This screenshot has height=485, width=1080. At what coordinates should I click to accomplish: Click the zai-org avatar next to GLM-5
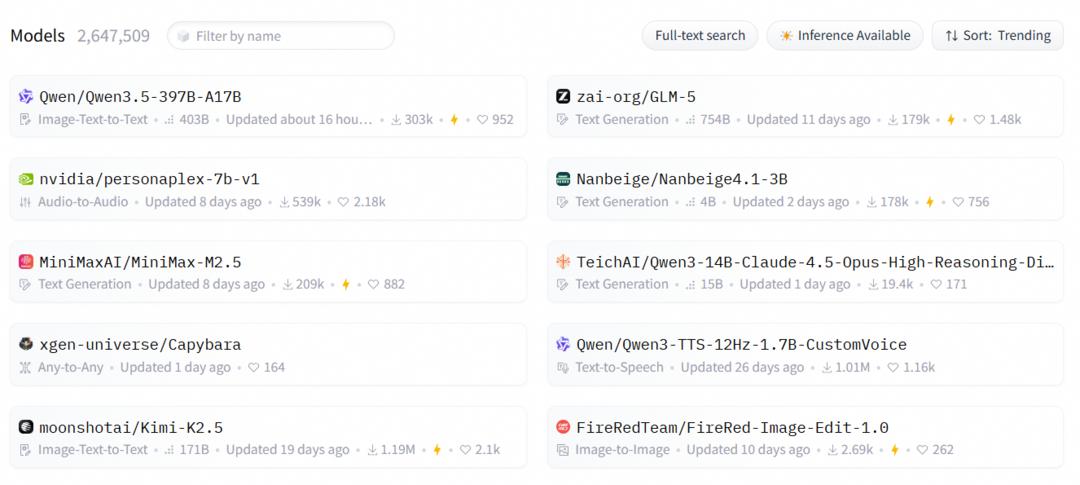click(x=563, y=97)
